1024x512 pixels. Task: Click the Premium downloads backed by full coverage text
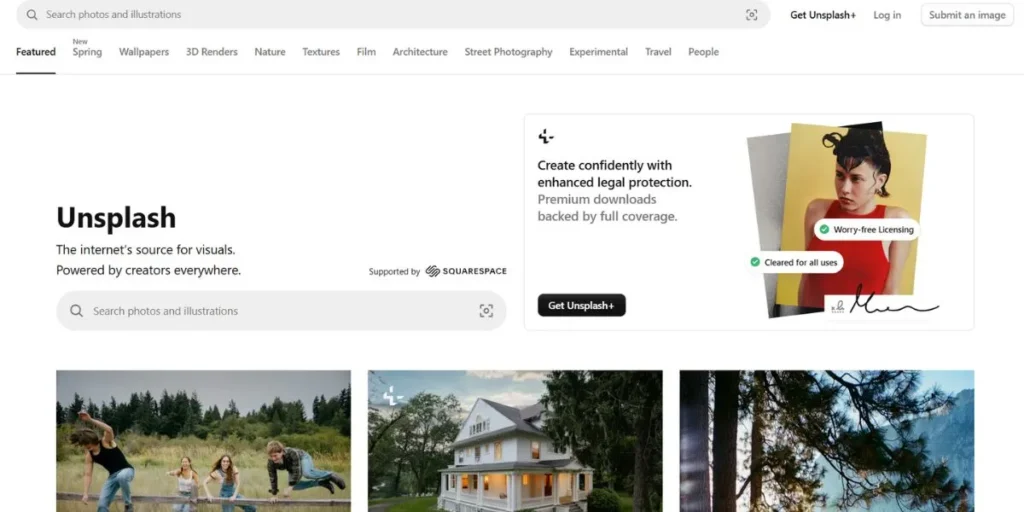point(607,208)
